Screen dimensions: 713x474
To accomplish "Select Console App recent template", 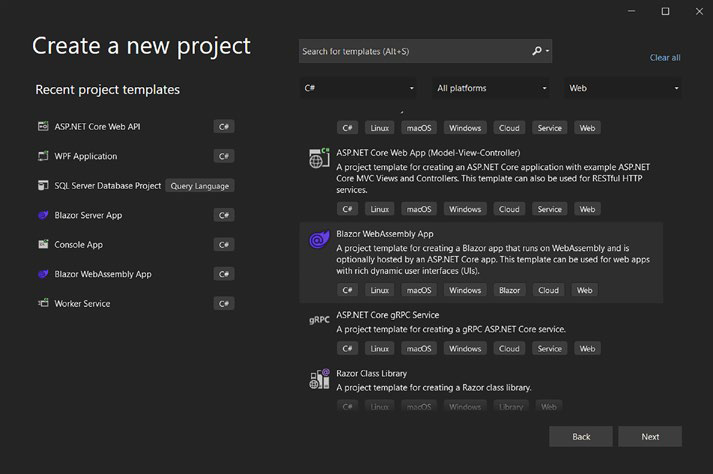I will (136, 244).
